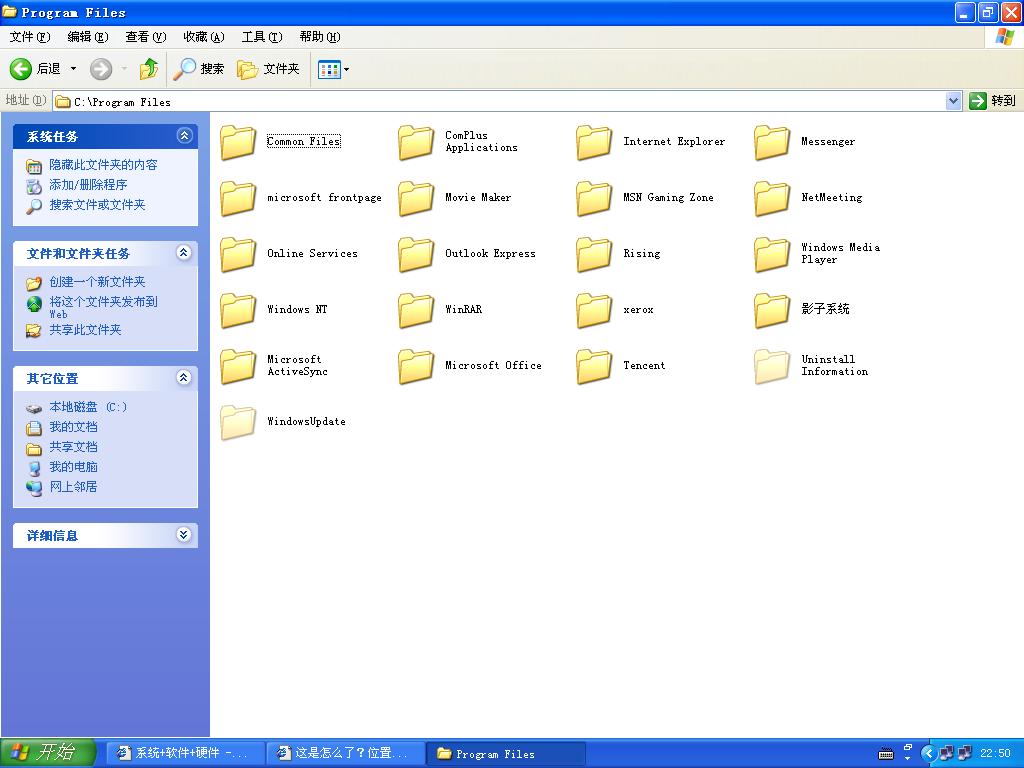The width and height of the screenshot is (1024, 768).
Task: Open the File (文件) menu
Action: (29, 37)
